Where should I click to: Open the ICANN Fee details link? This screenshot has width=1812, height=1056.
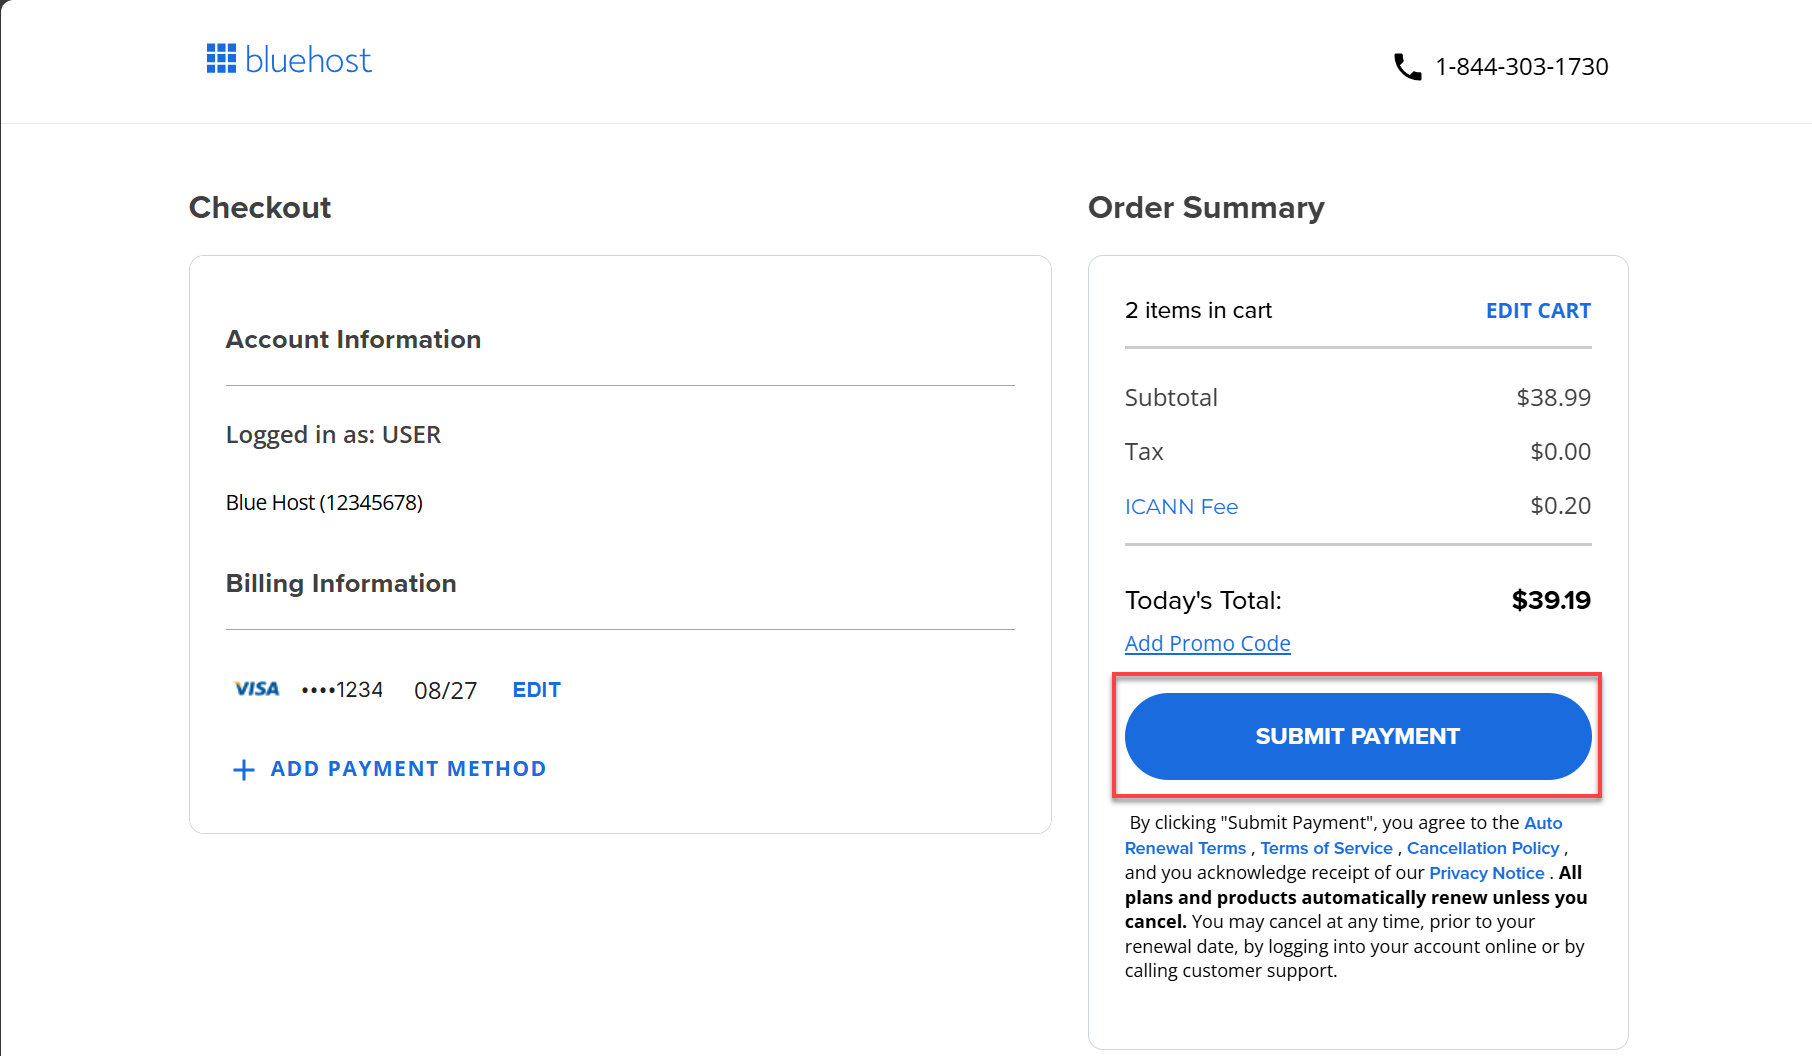1181,506
